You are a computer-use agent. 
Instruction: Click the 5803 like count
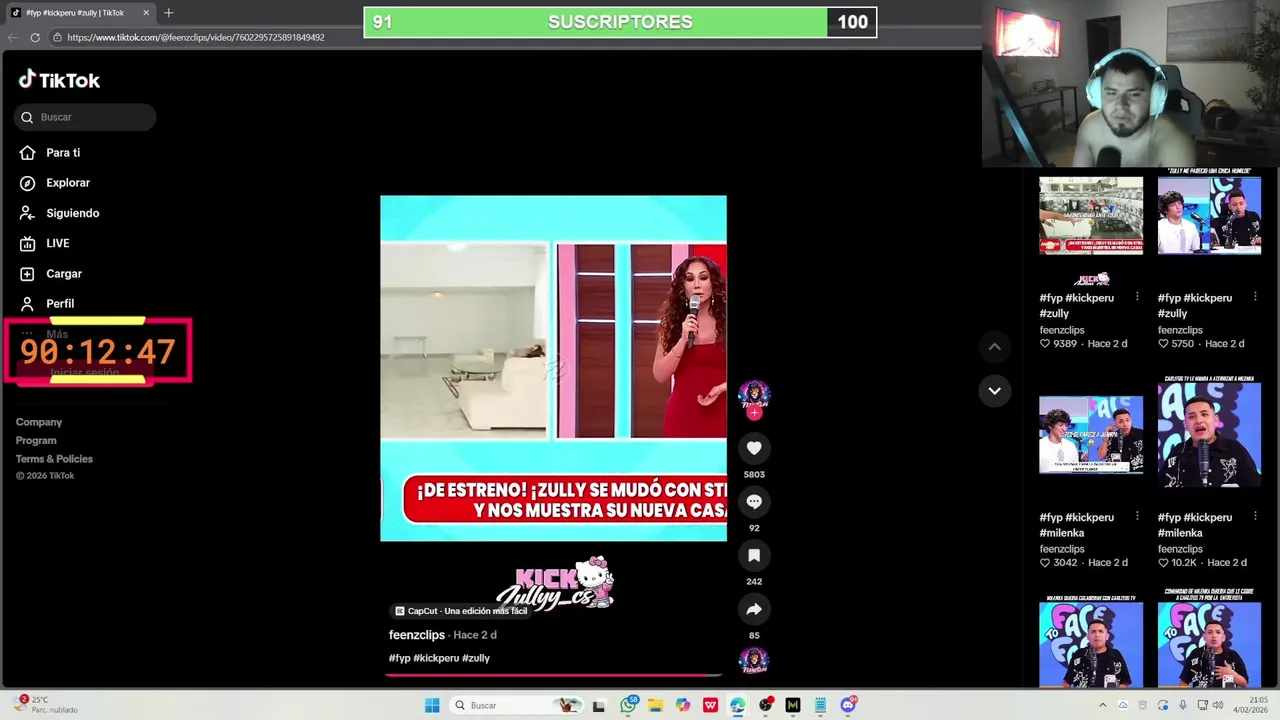tap(754, 474)
